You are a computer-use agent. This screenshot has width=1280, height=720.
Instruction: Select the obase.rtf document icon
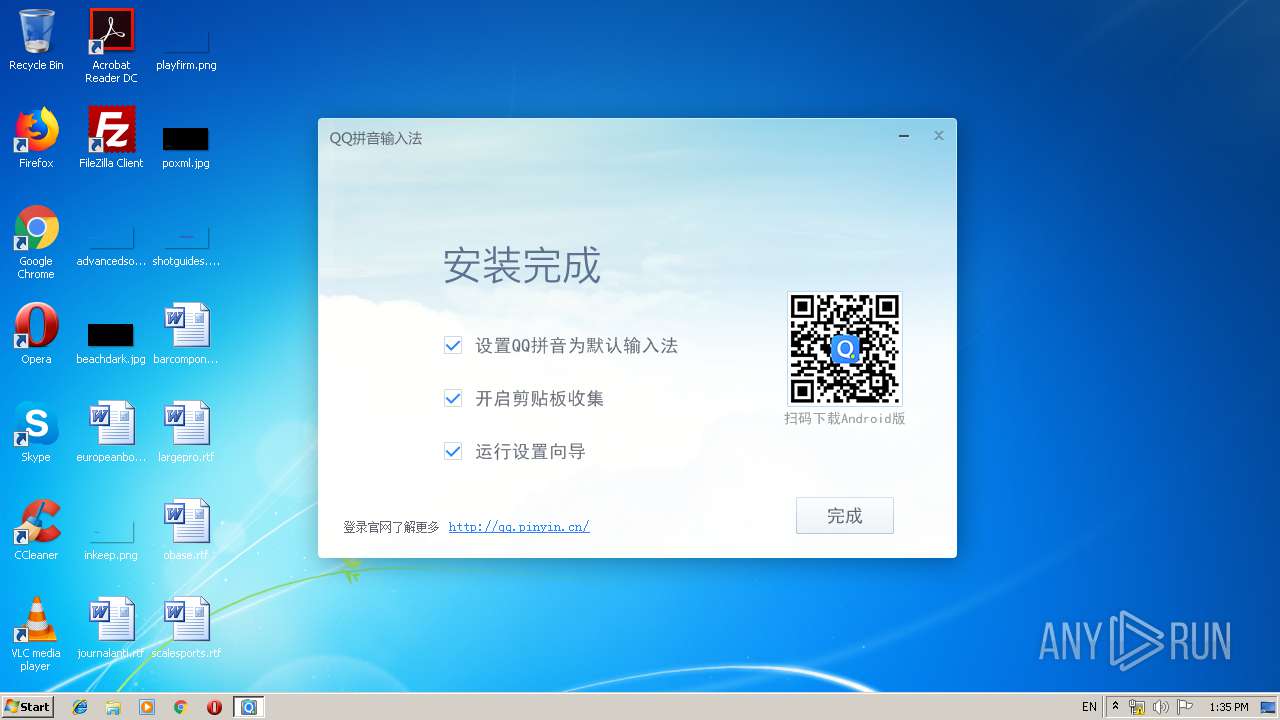[x=186, y=531]
